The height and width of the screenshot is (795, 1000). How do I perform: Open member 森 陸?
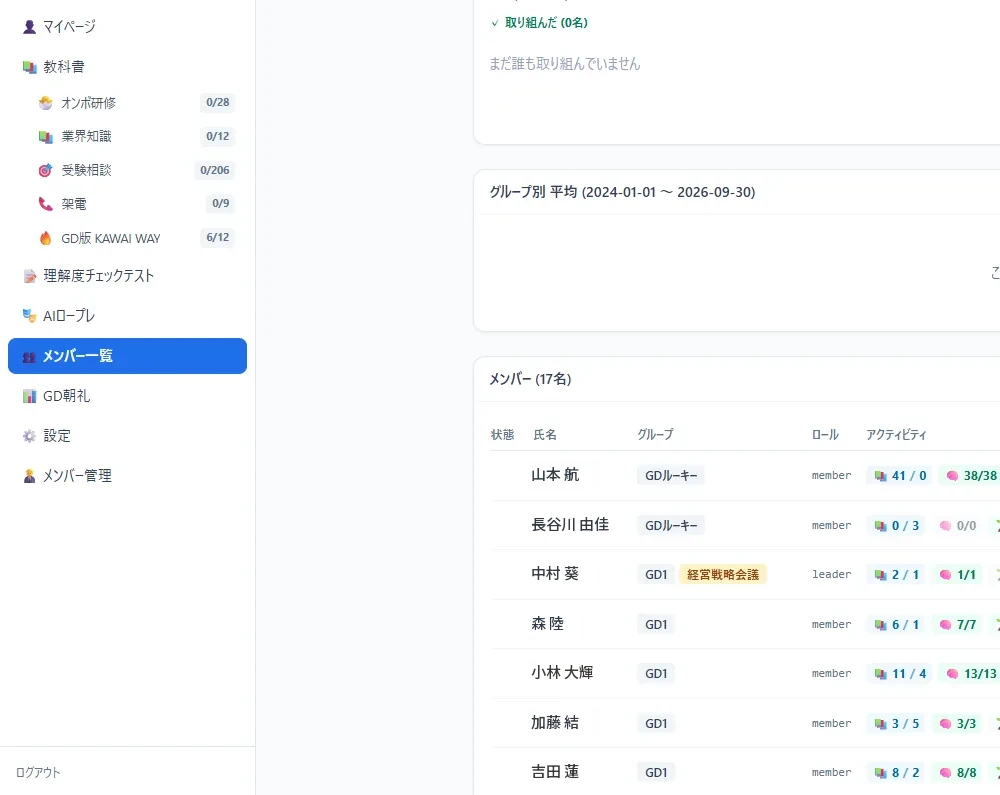[x=548, y=624]
